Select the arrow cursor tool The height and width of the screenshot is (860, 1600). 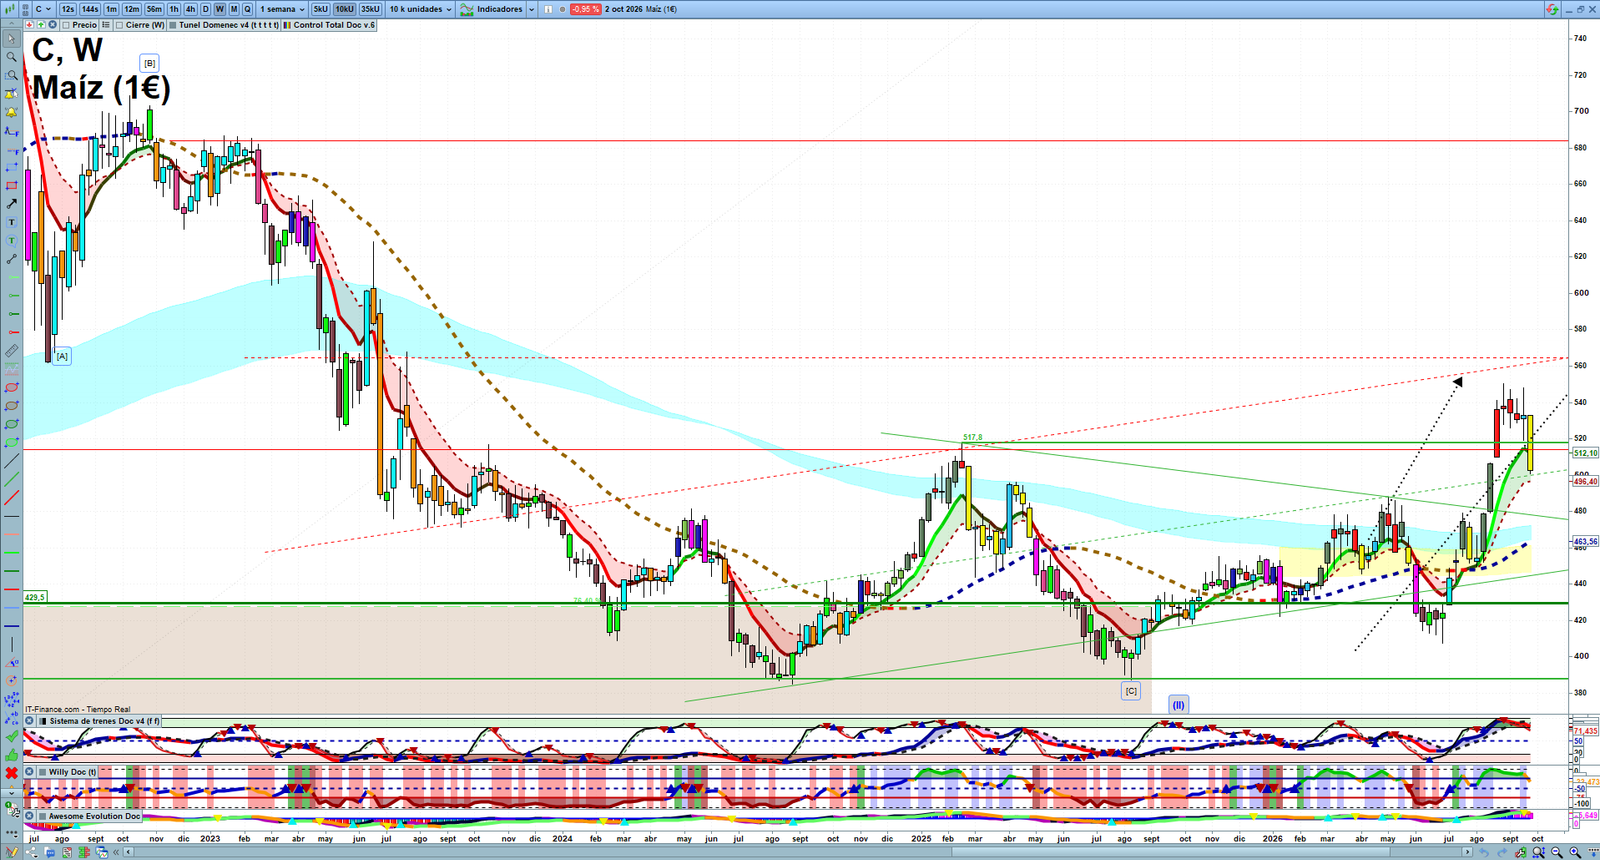12,39
